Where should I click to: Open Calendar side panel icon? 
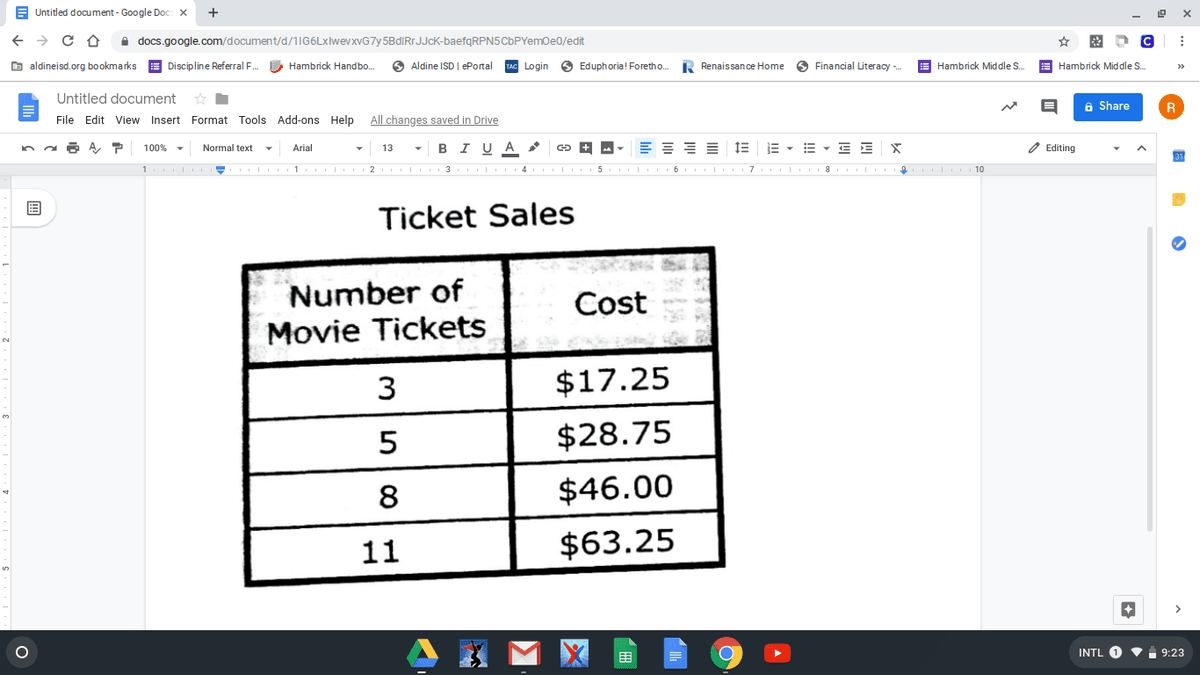1178,155
